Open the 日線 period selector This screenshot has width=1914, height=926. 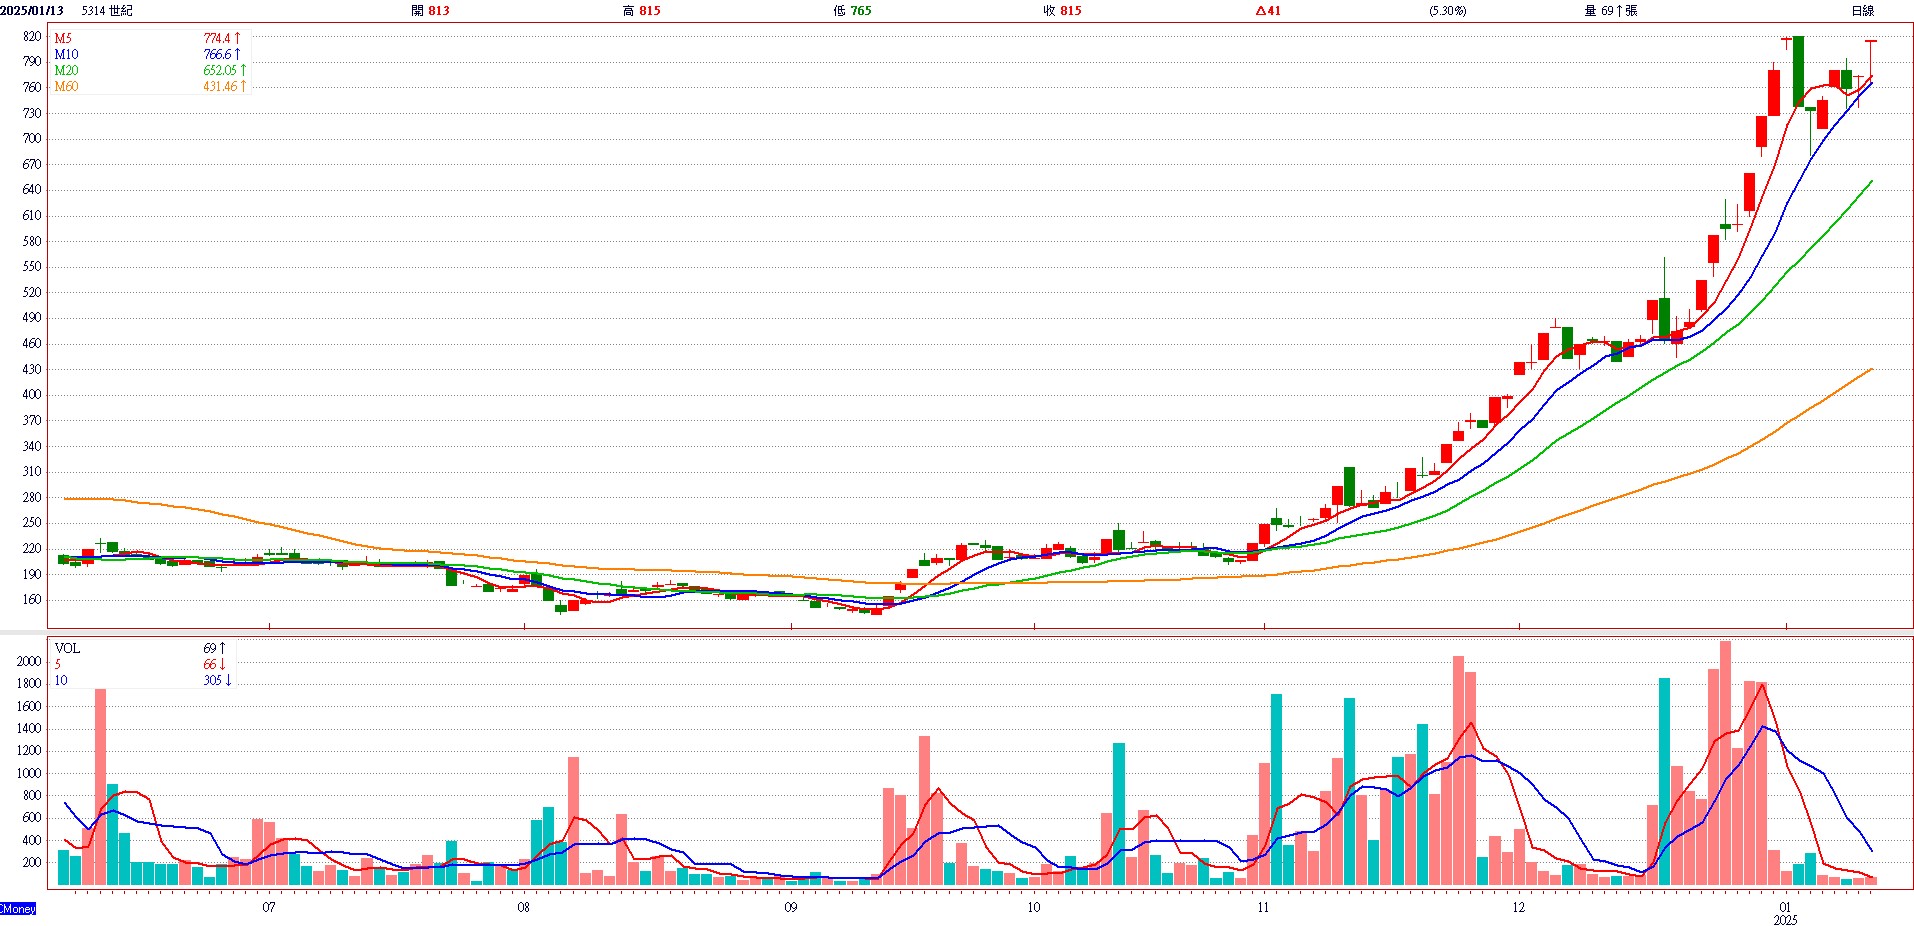click(1862, 11)
